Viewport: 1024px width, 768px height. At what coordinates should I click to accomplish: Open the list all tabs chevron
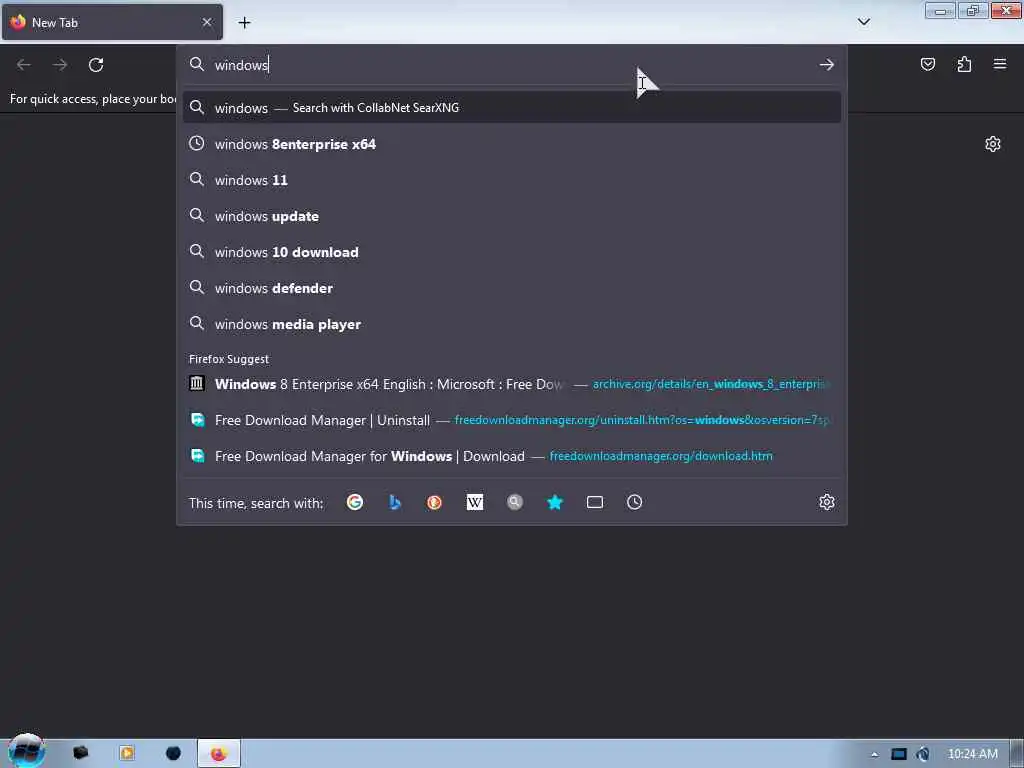point(864,22)
